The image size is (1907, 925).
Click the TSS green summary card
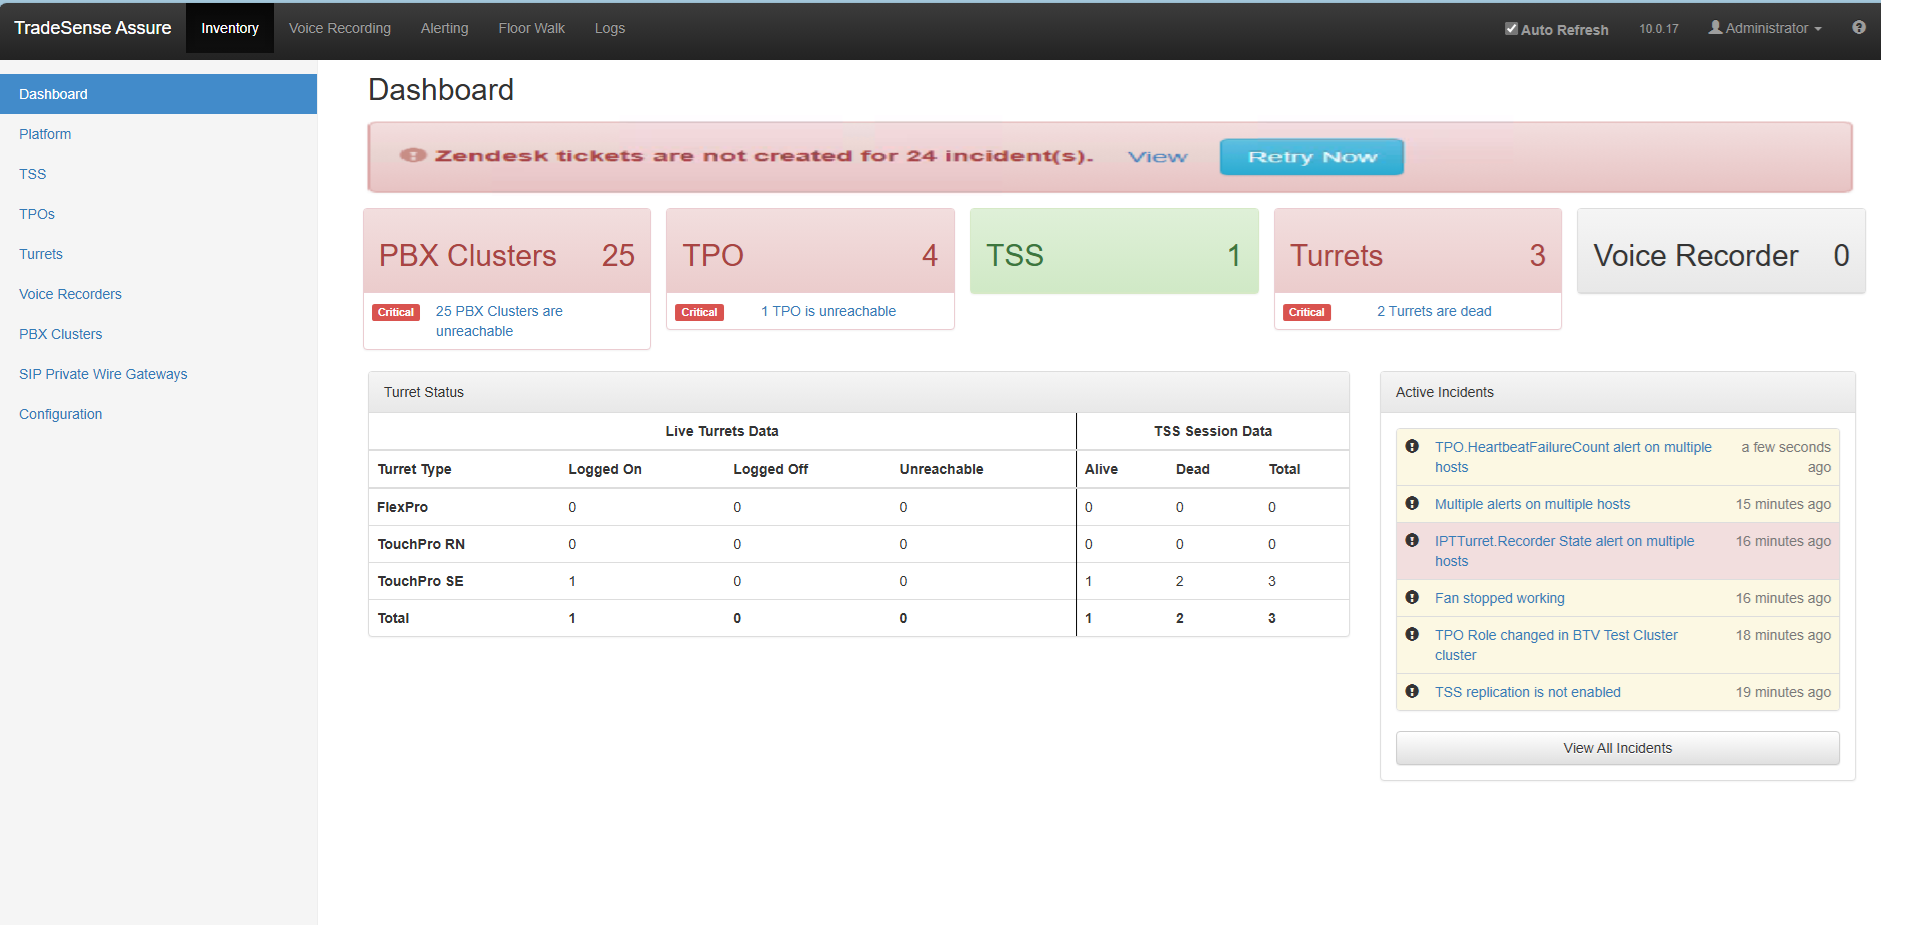[x=1114, y=251]
